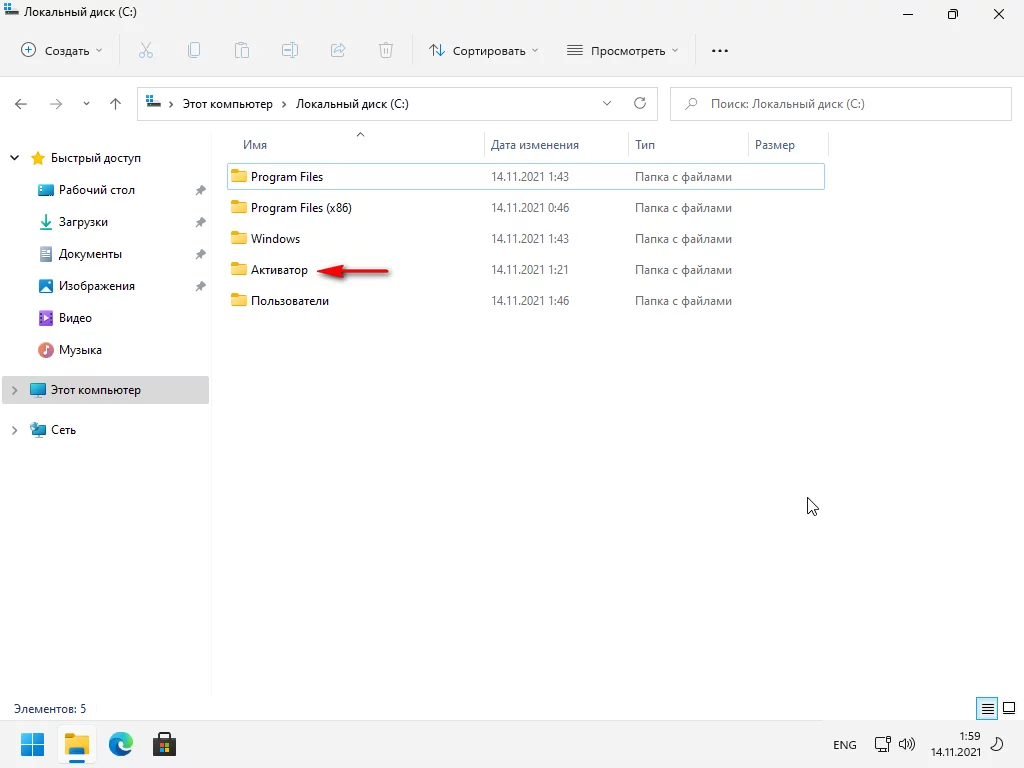
Task: Open the Создать dropdown button
Action: (62, 50)
